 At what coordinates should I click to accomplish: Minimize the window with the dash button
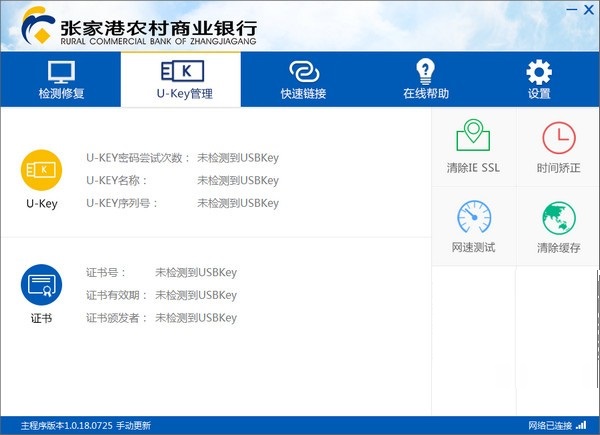pos(571,10)
